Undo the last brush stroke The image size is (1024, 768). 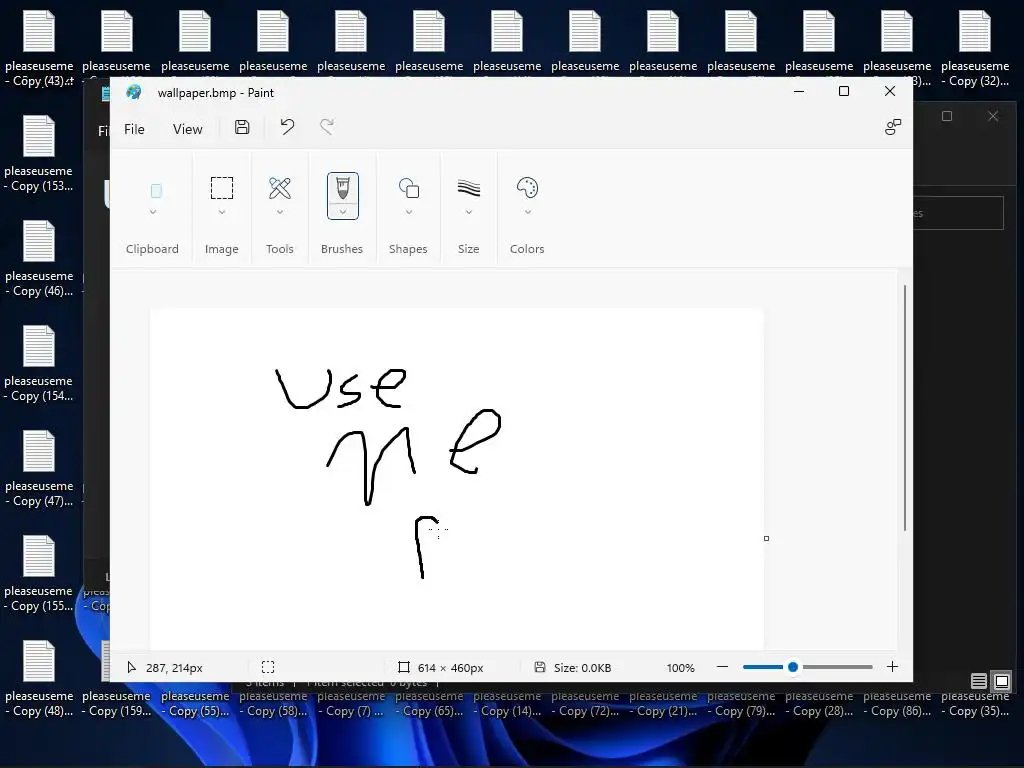tap(287, 127)
